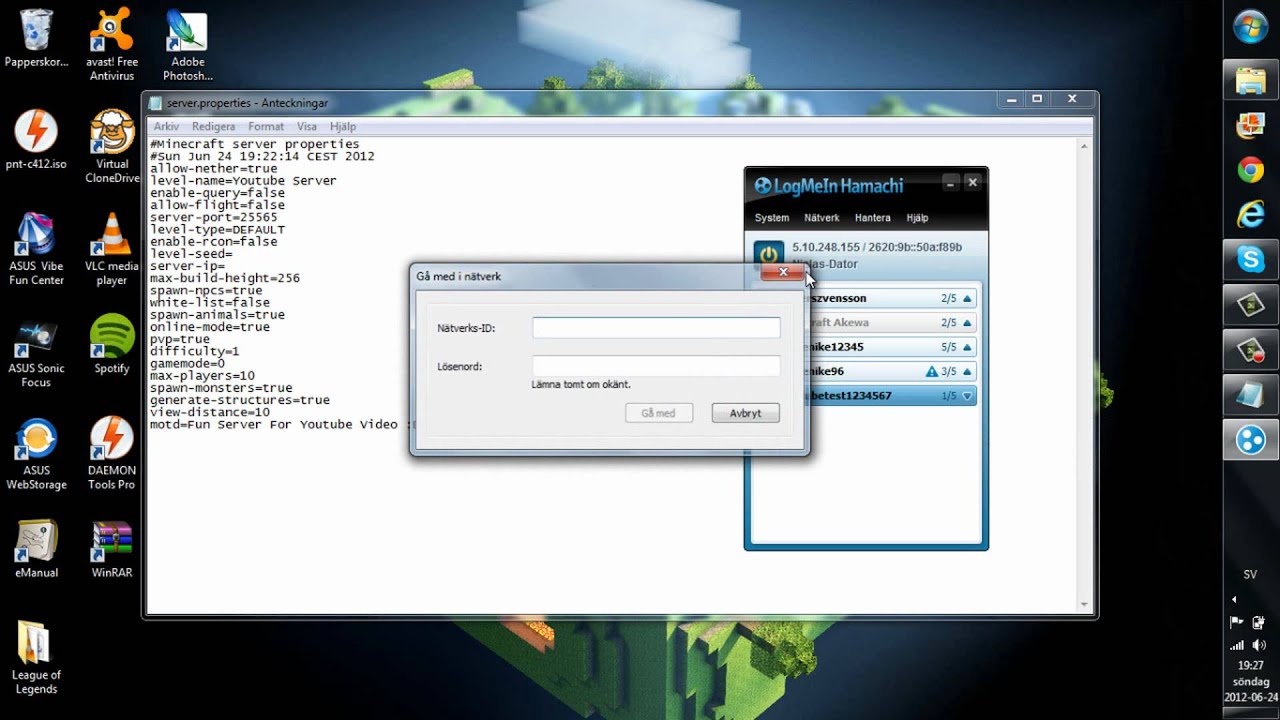Image resolution: width=1280 pixels, height=720 pixels.
Task: Launch Spotify from the desktop
Action: click(112, 345)
